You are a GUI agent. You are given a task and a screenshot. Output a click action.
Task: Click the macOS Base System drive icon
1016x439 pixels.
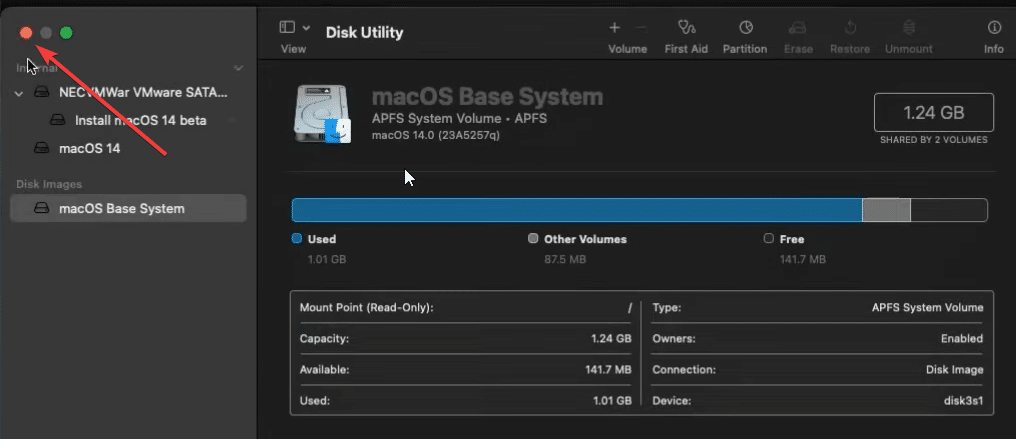click(x=323, y=115)
